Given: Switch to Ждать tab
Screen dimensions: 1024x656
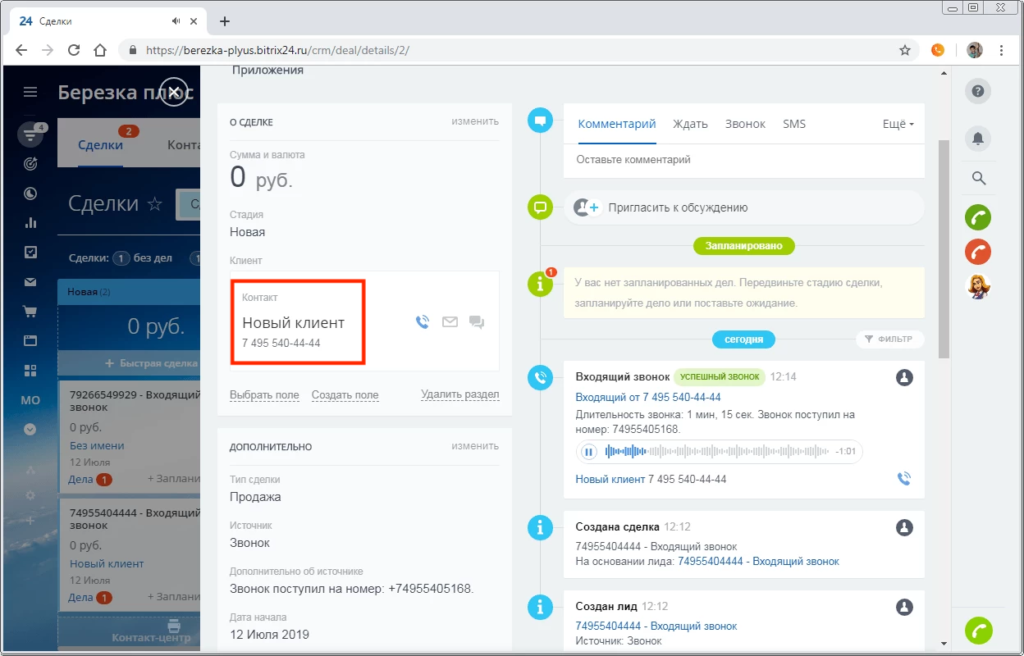Looking at the screenshot, I should tap(690, 123).
